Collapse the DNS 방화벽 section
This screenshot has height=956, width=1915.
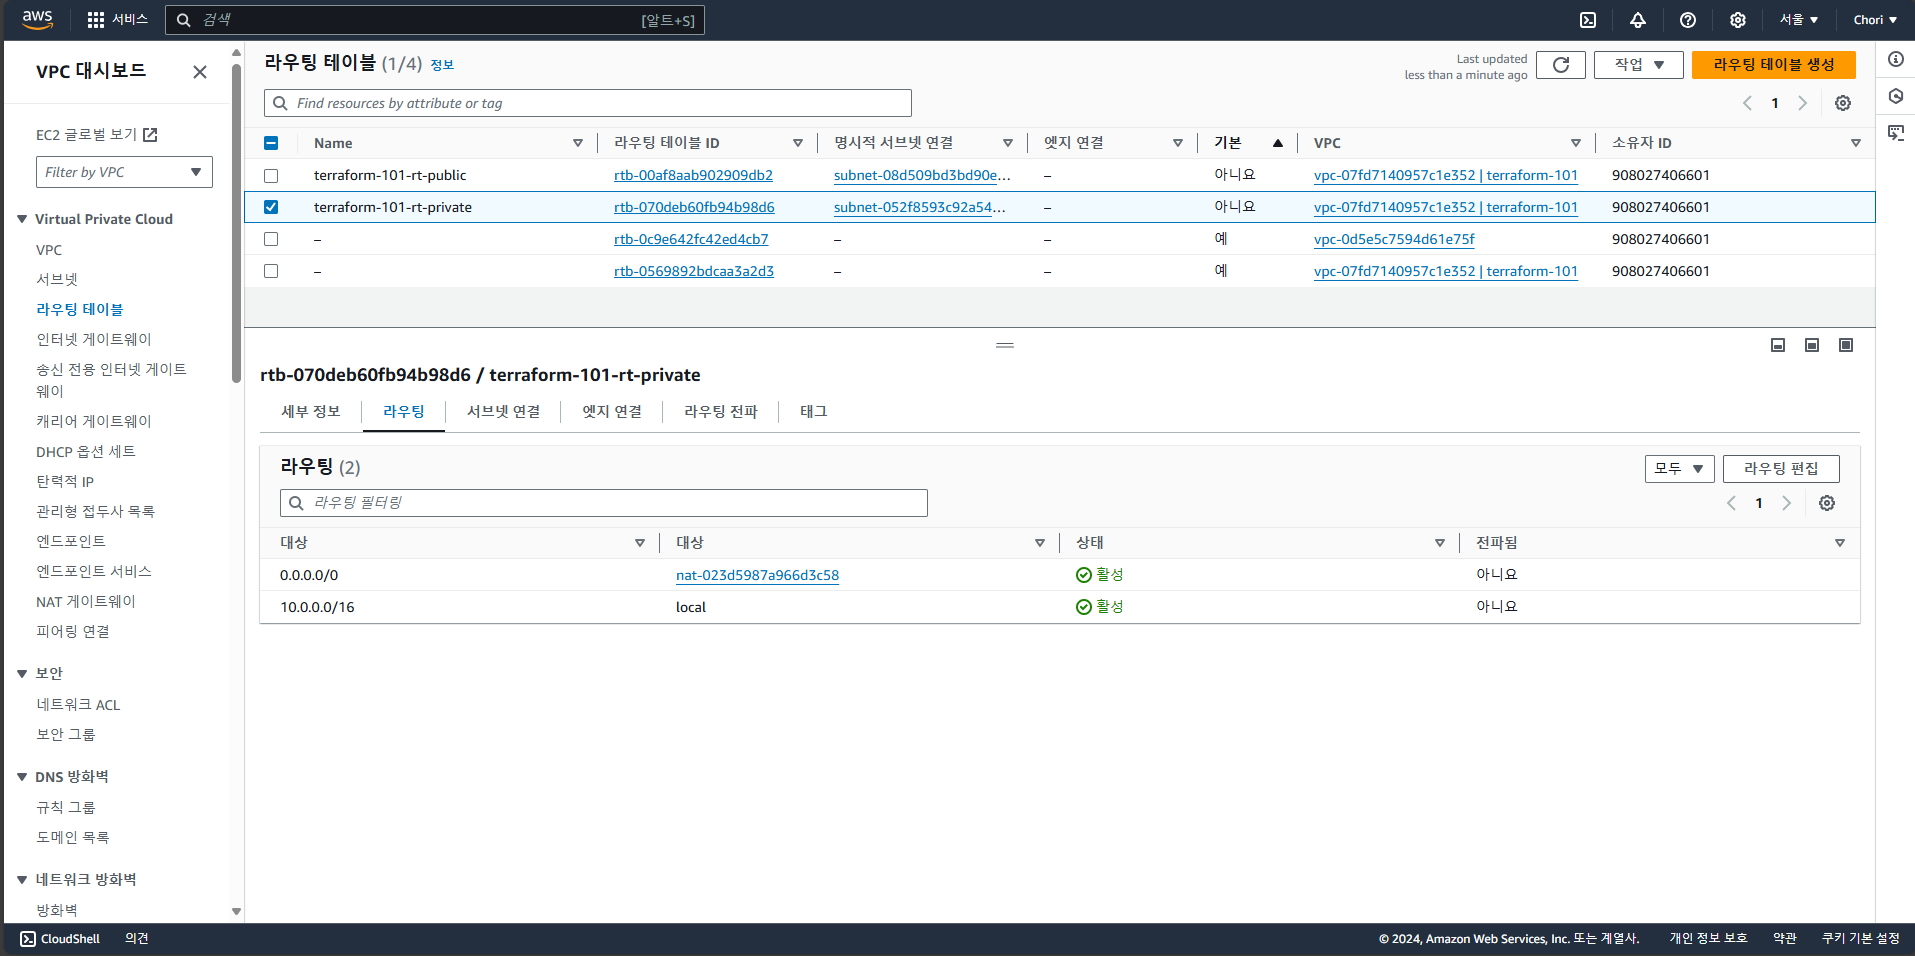click(22, 777)
